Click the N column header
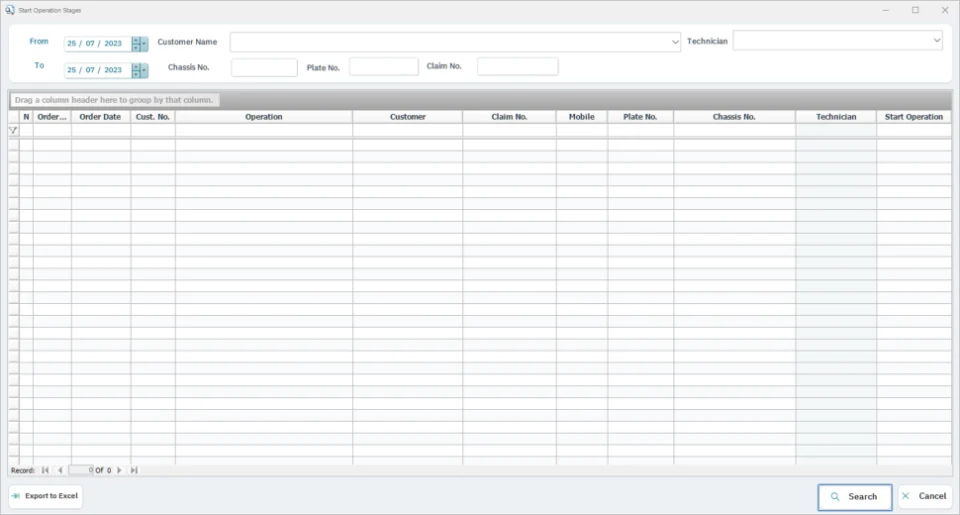Viewport: 960px width, 515px height. click(x=26, y=116)
